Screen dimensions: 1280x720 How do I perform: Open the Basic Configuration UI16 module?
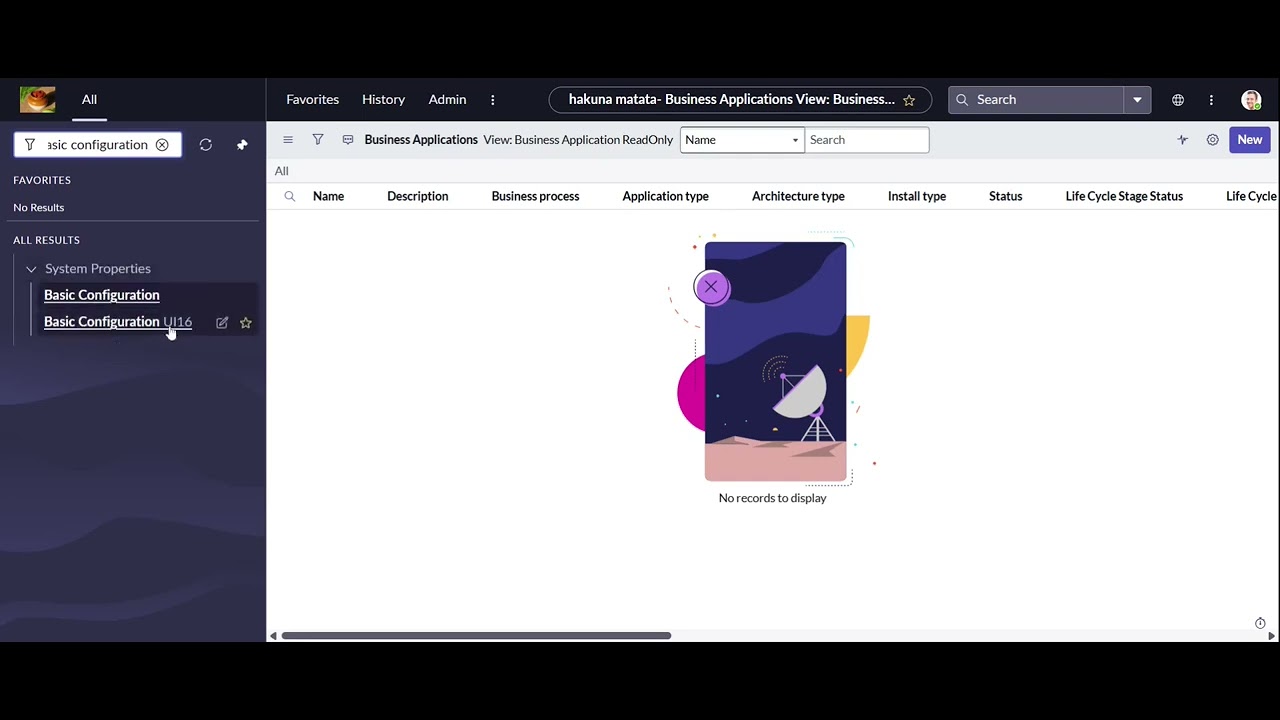[x=118, y=322]
